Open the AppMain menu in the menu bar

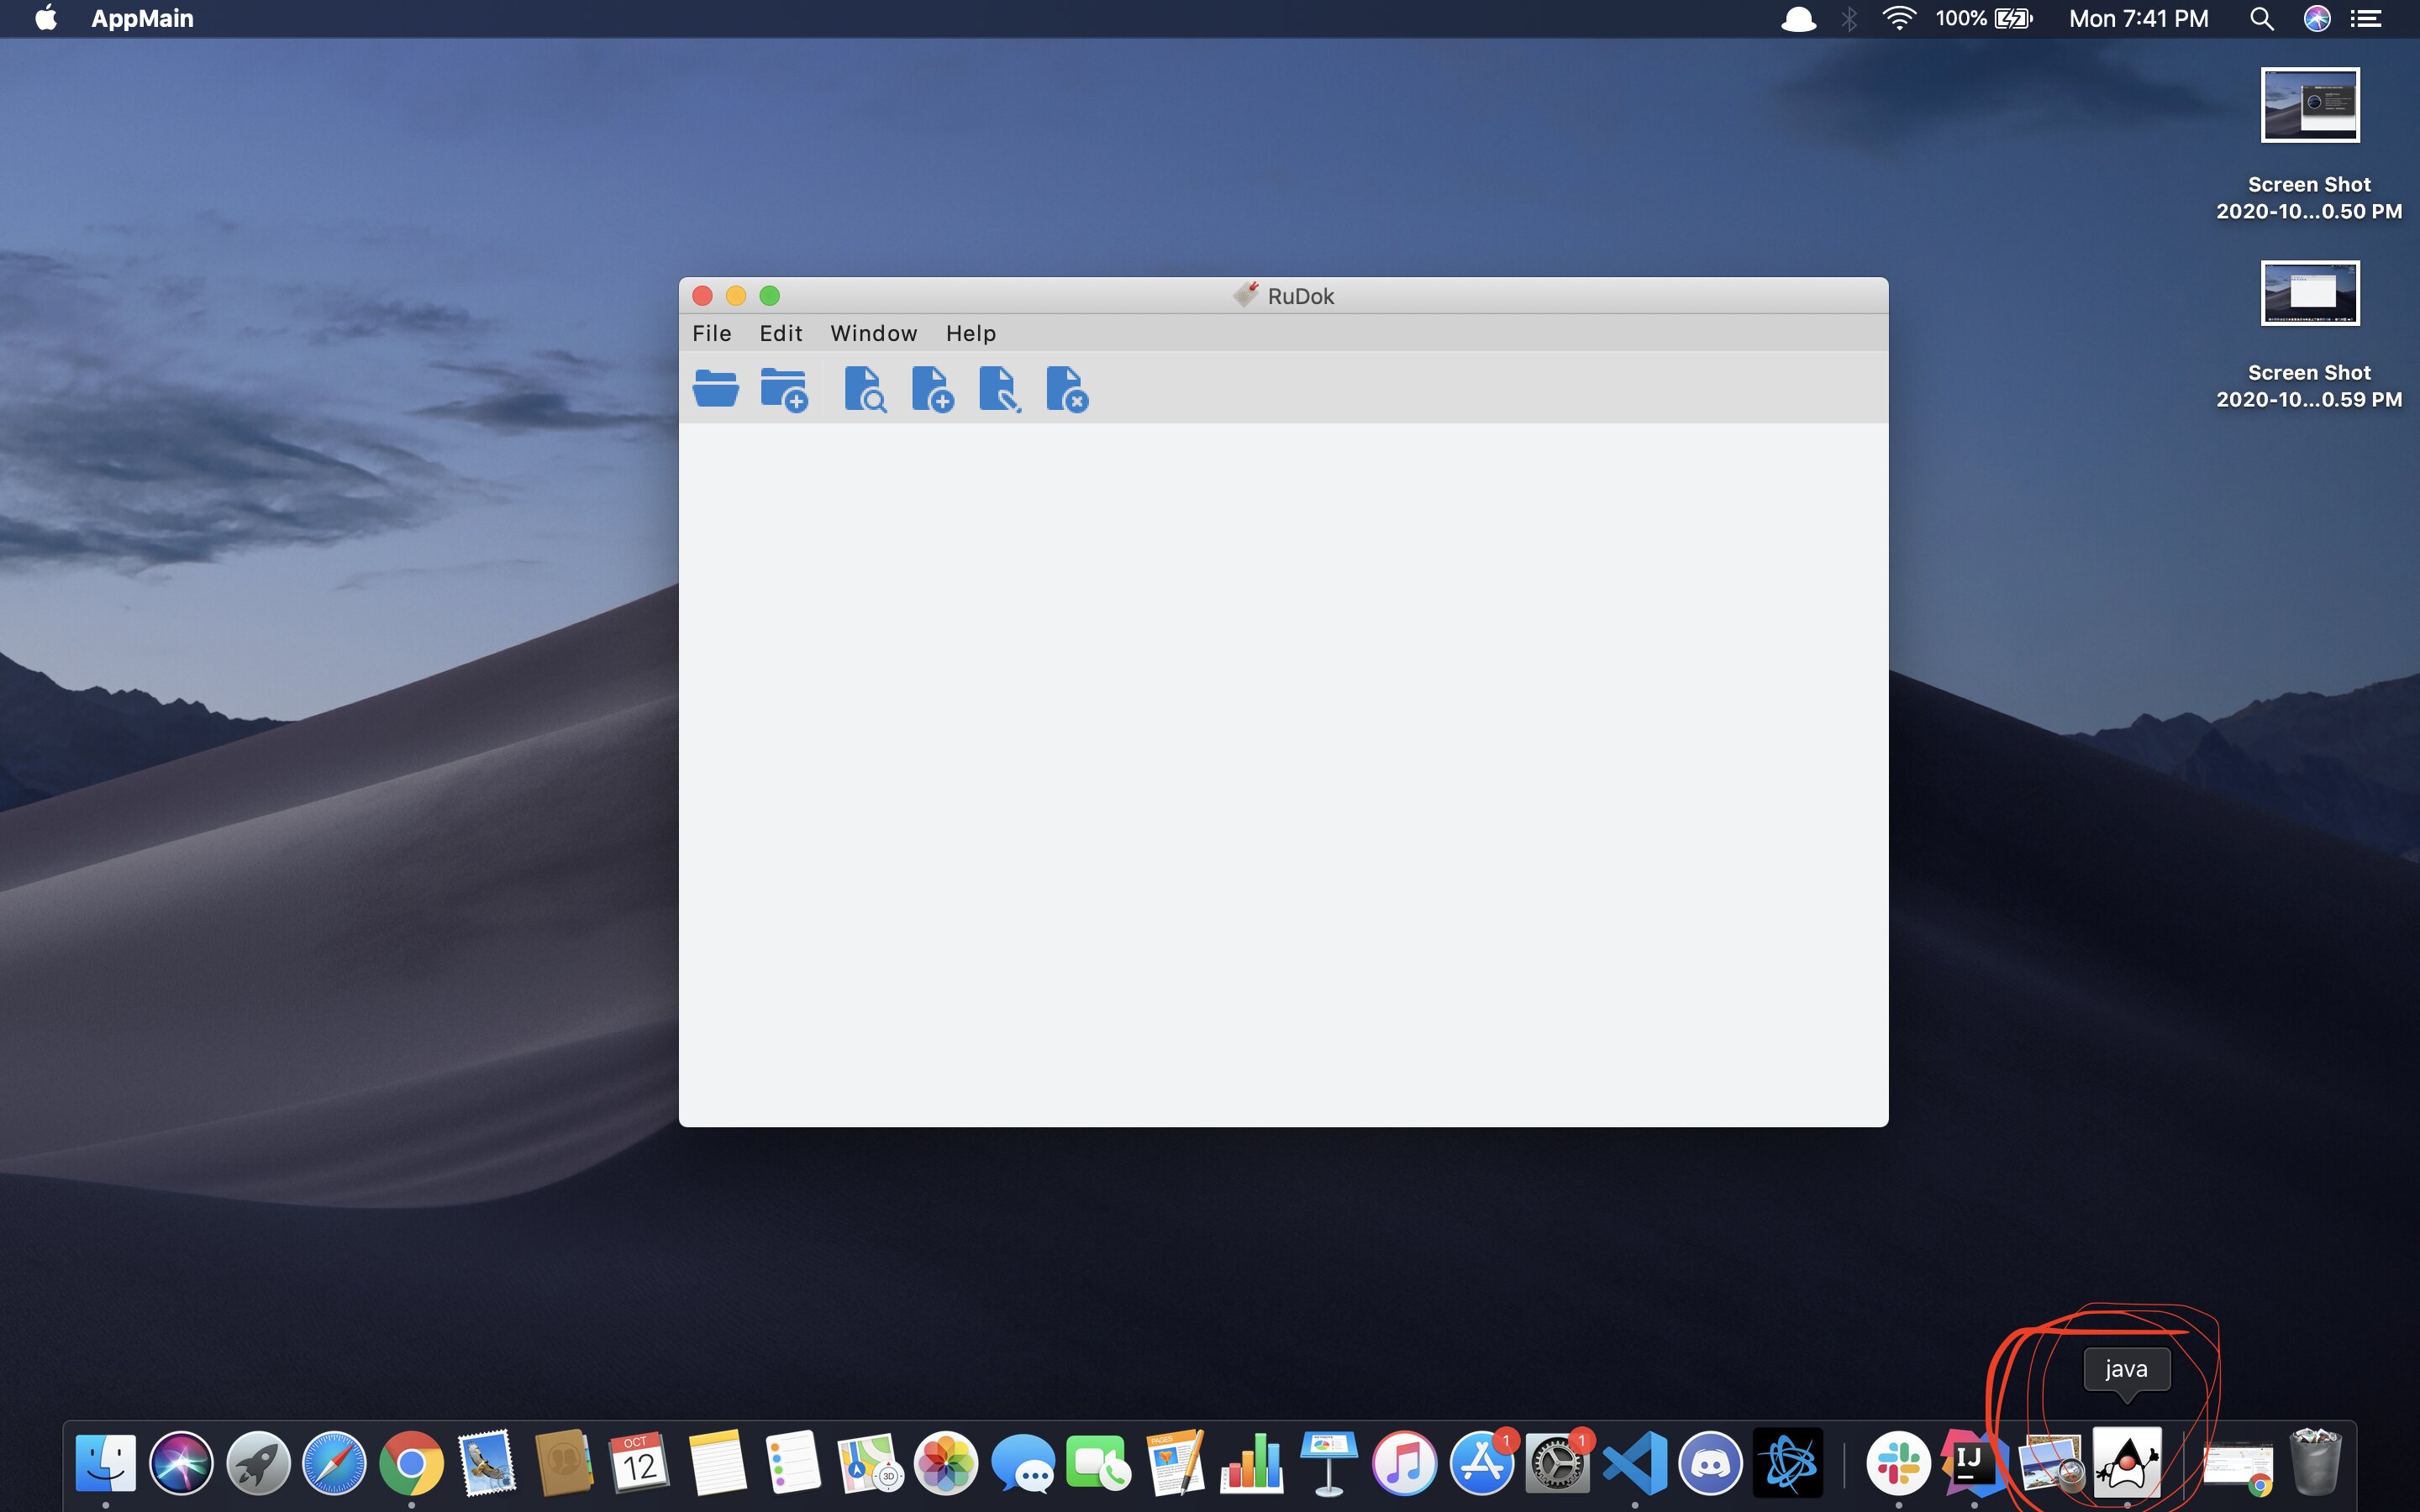(x=142, y=18)
